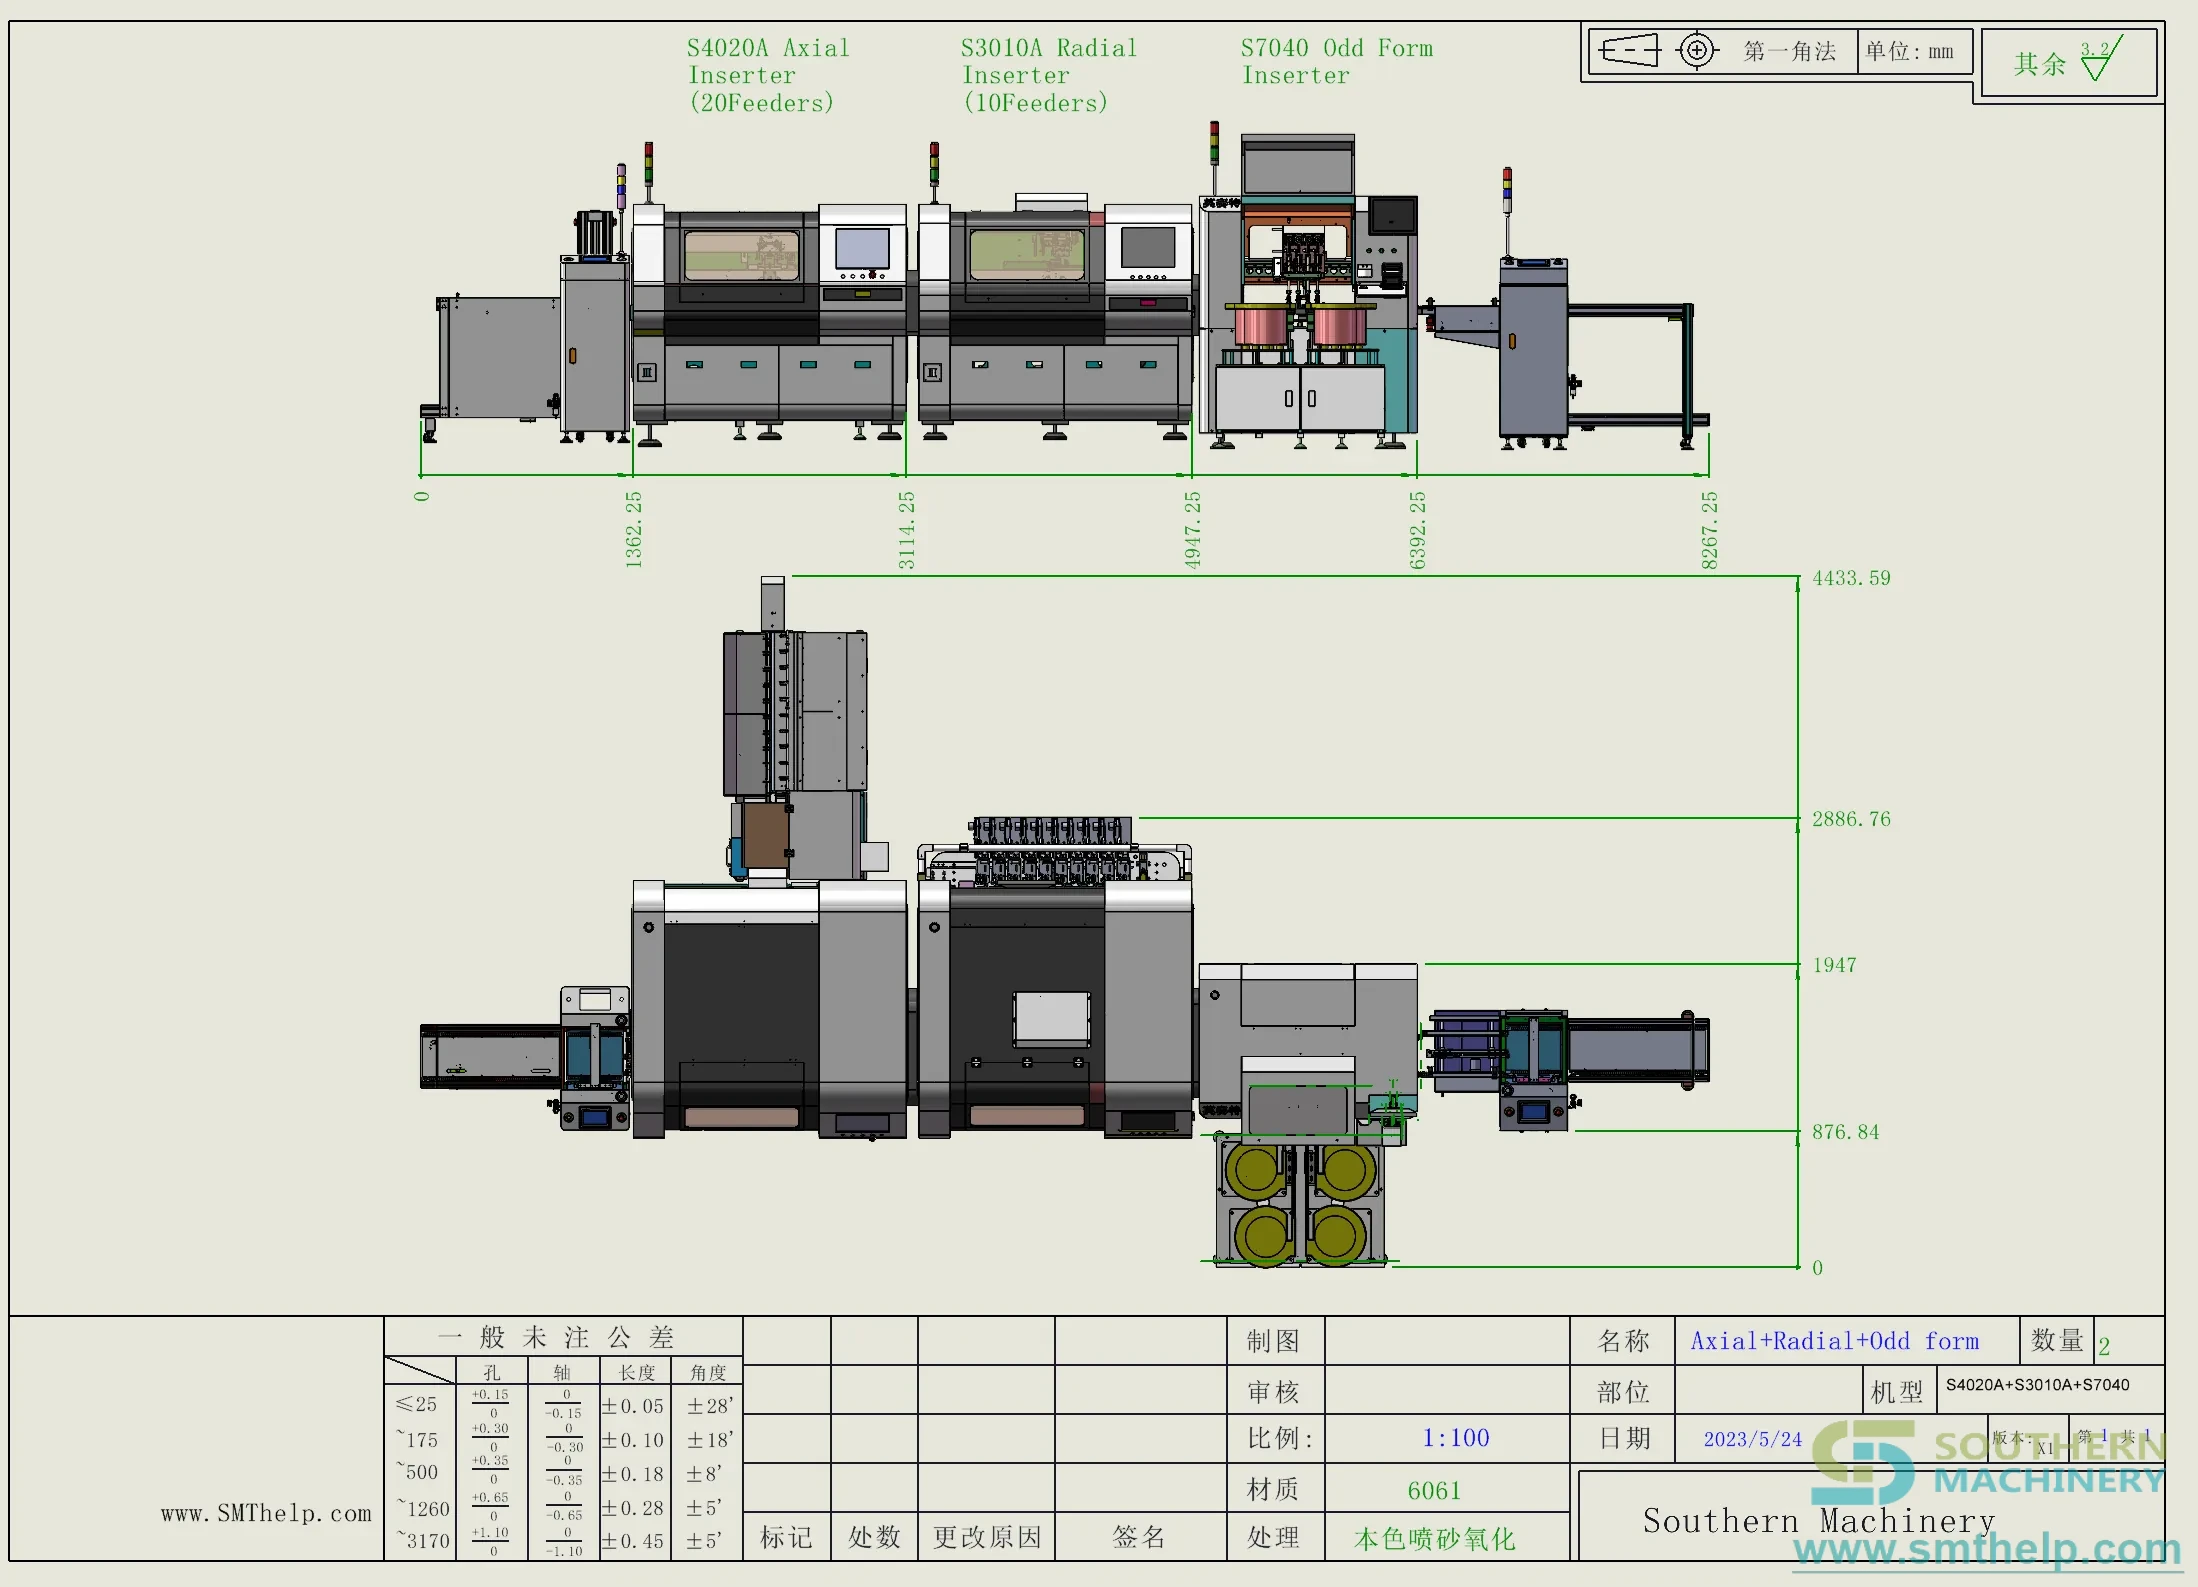Click the axial inserter monitor screen
Viewport: 2198px width, 1587px height.
[x=862, y=248]
